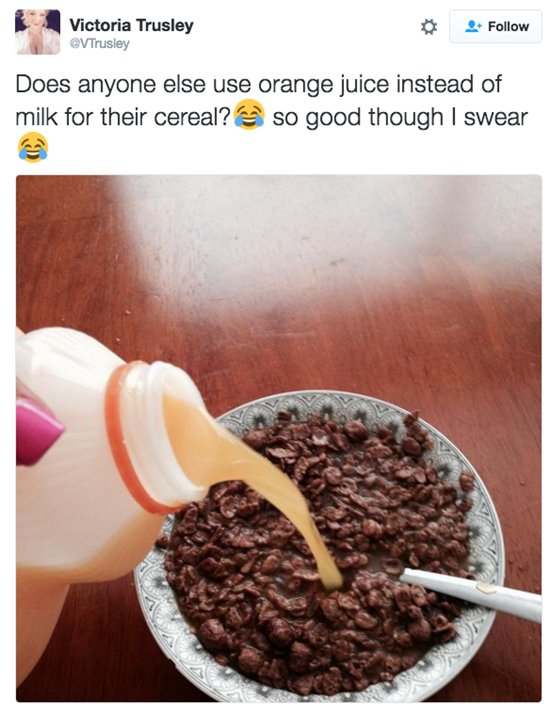Click the pink fingernail in the photo
Screen dimensions: 550x706
(37, 430)
